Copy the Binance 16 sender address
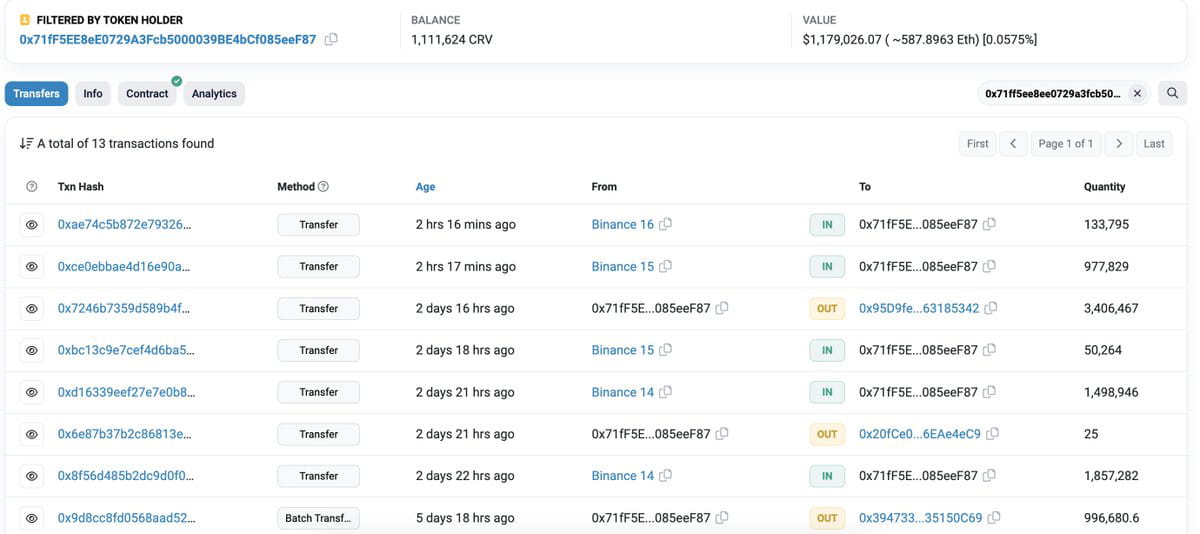Screen dimensions: 1200x534 665,225
